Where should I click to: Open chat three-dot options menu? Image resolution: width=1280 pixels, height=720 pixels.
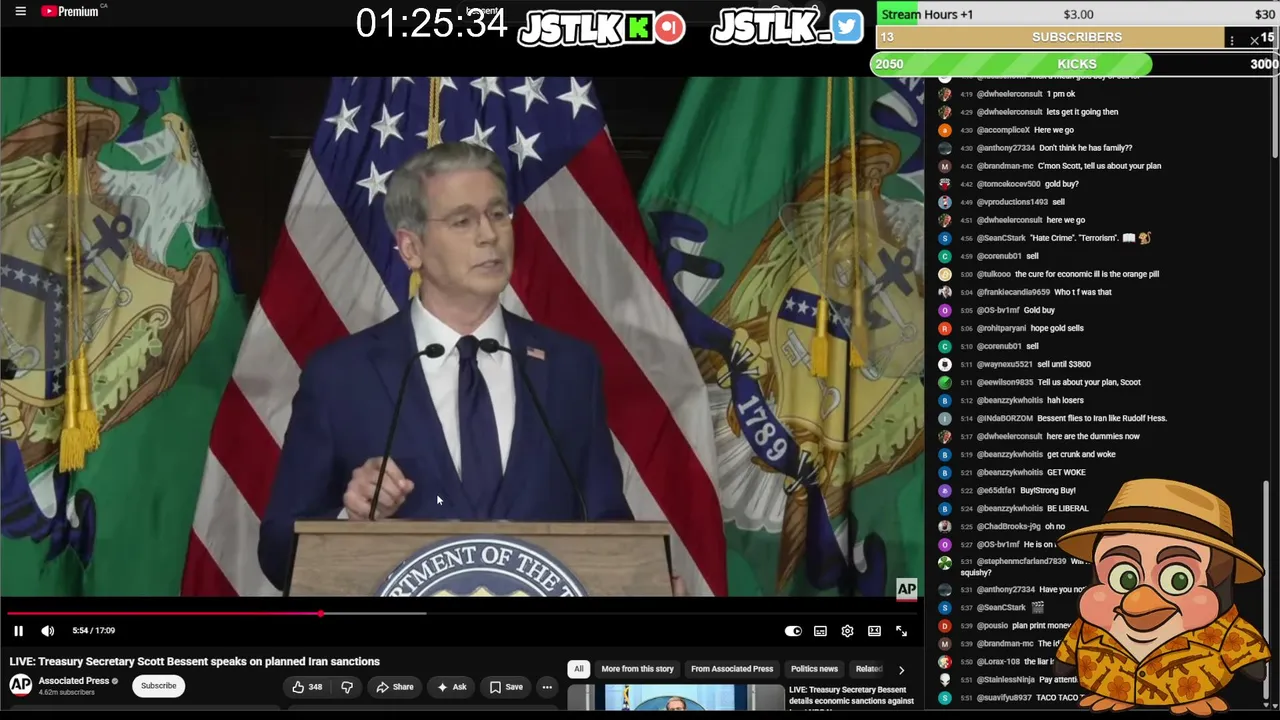click(x=1232, y=41)
